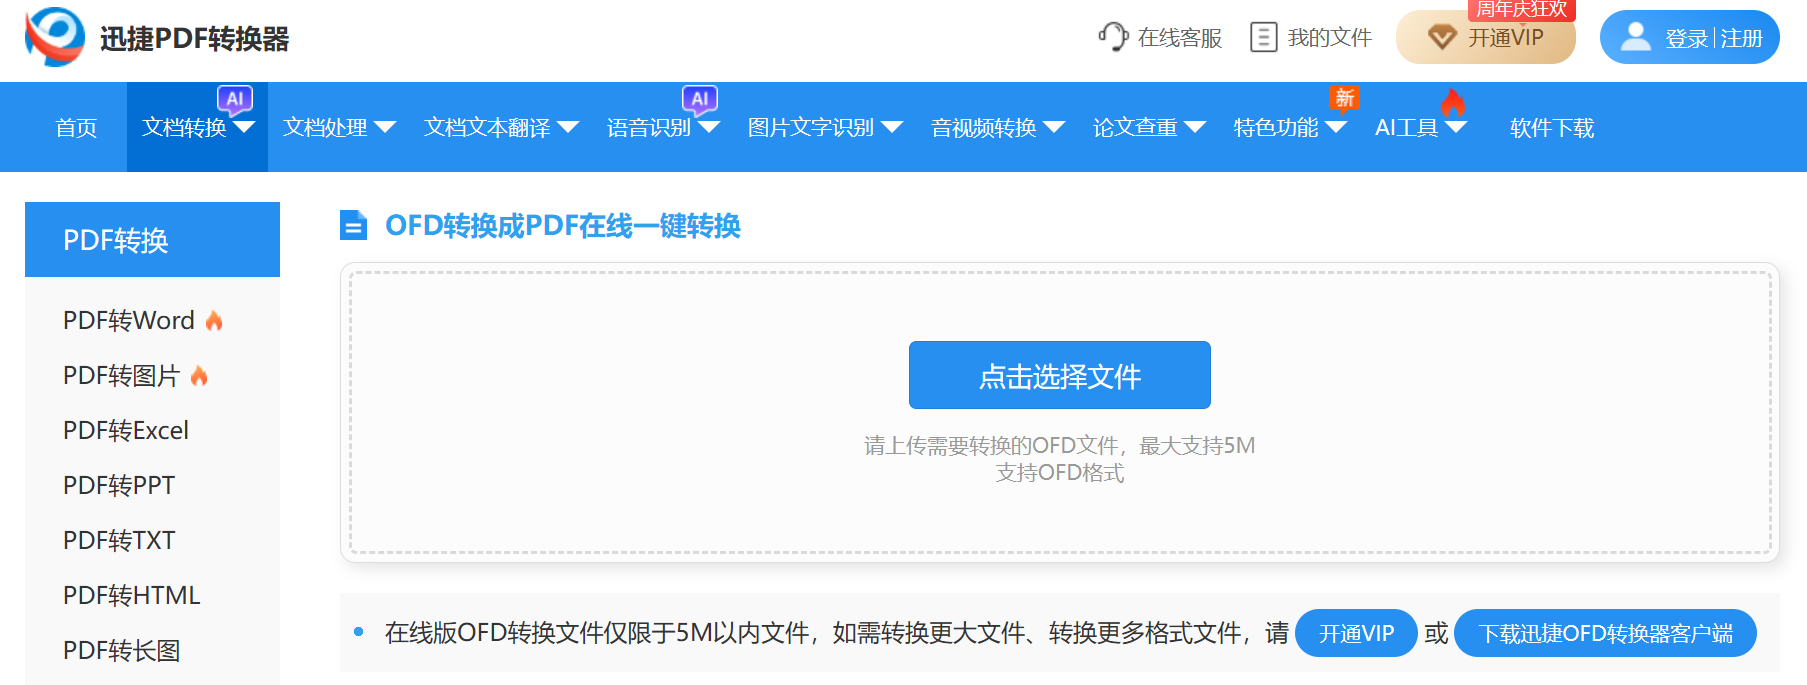Open the 文档转换 menu label
The image size is (1807, 685).
coord(184,128)
